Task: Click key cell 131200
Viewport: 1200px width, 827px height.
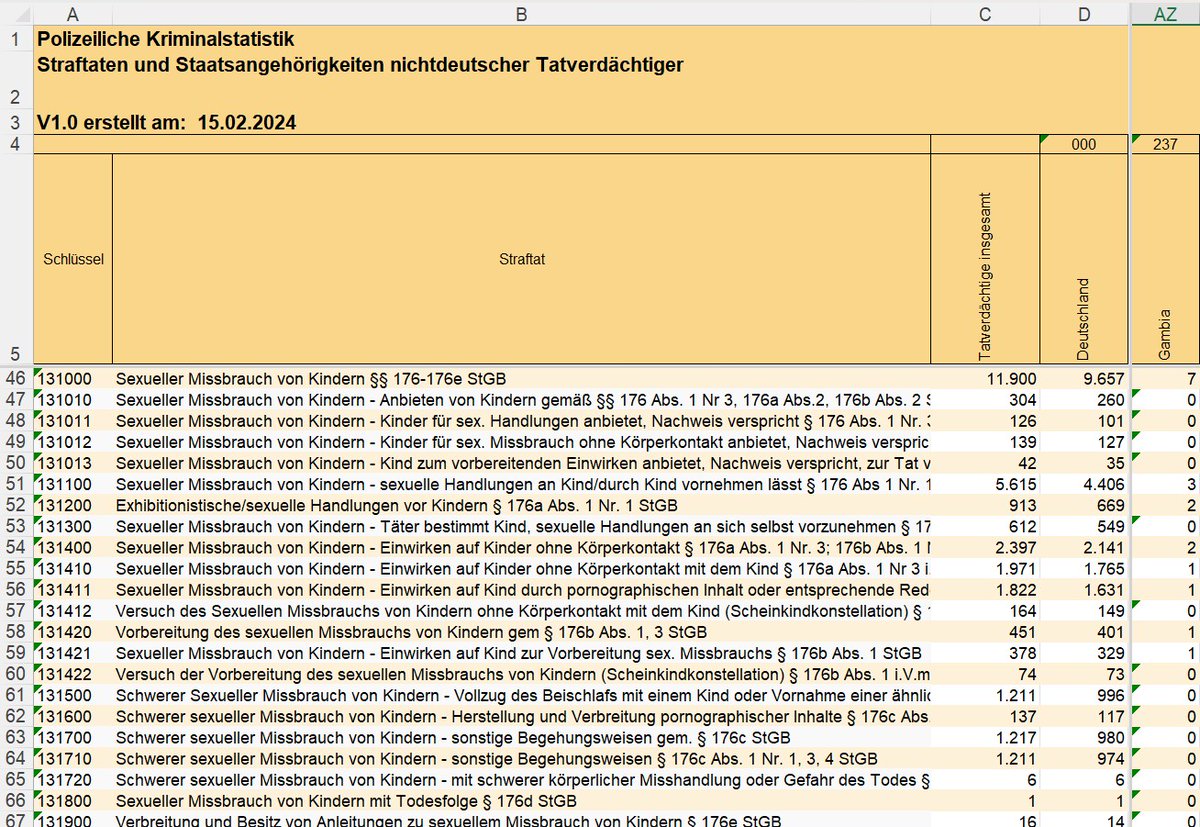Action: pos(73,505)
